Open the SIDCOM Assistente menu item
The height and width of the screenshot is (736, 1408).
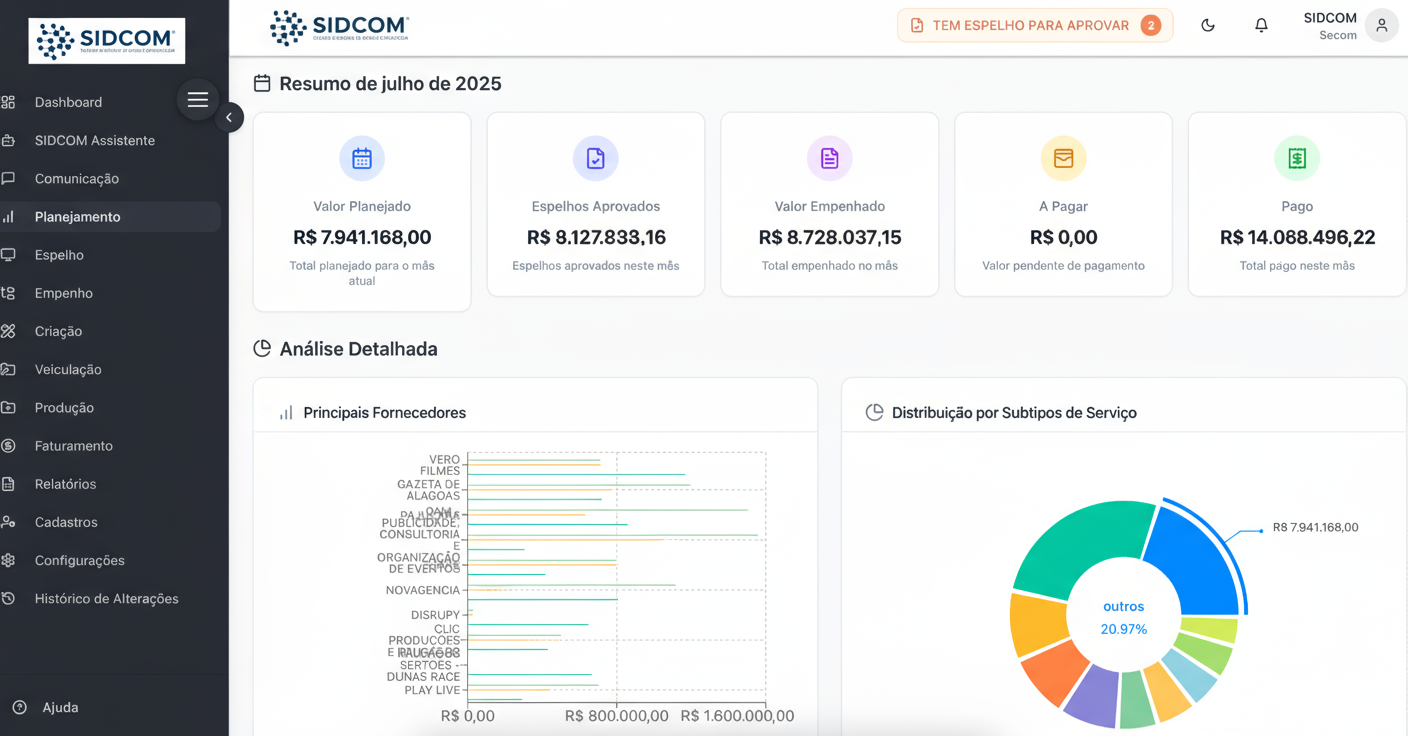pos(94,140)
